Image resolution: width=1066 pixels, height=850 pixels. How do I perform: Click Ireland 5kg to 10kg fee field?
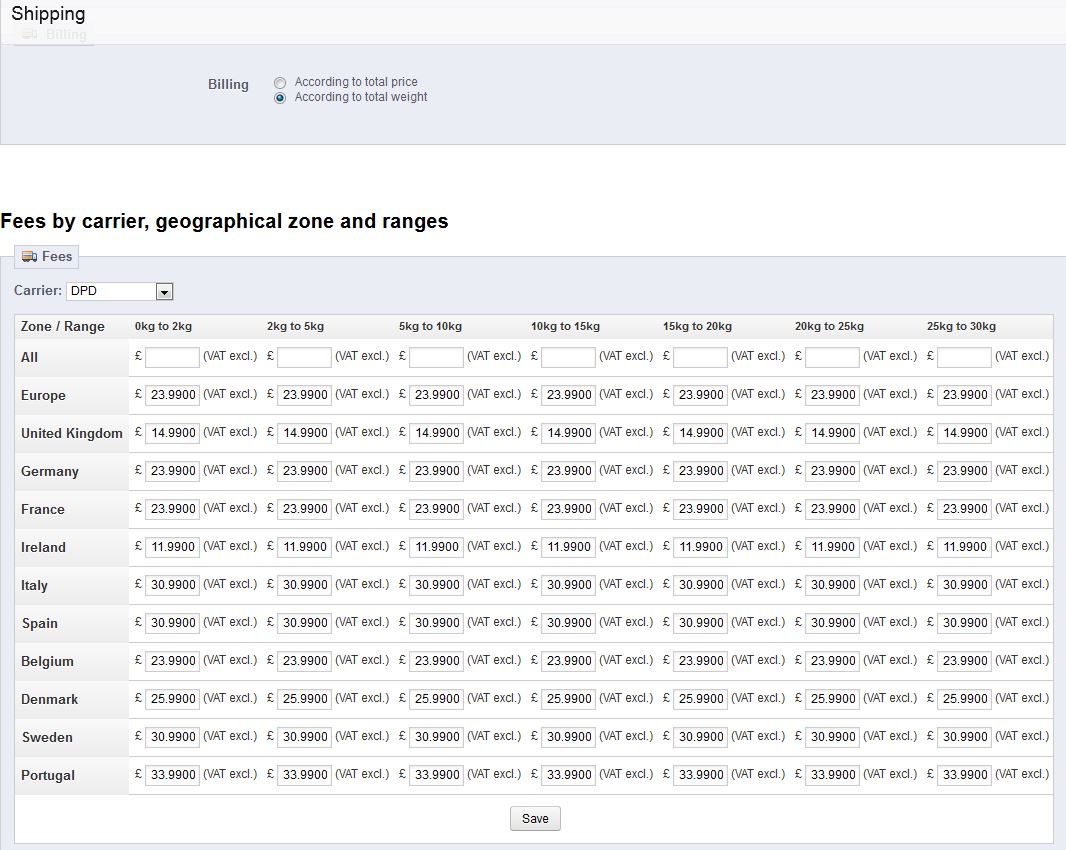436,547
